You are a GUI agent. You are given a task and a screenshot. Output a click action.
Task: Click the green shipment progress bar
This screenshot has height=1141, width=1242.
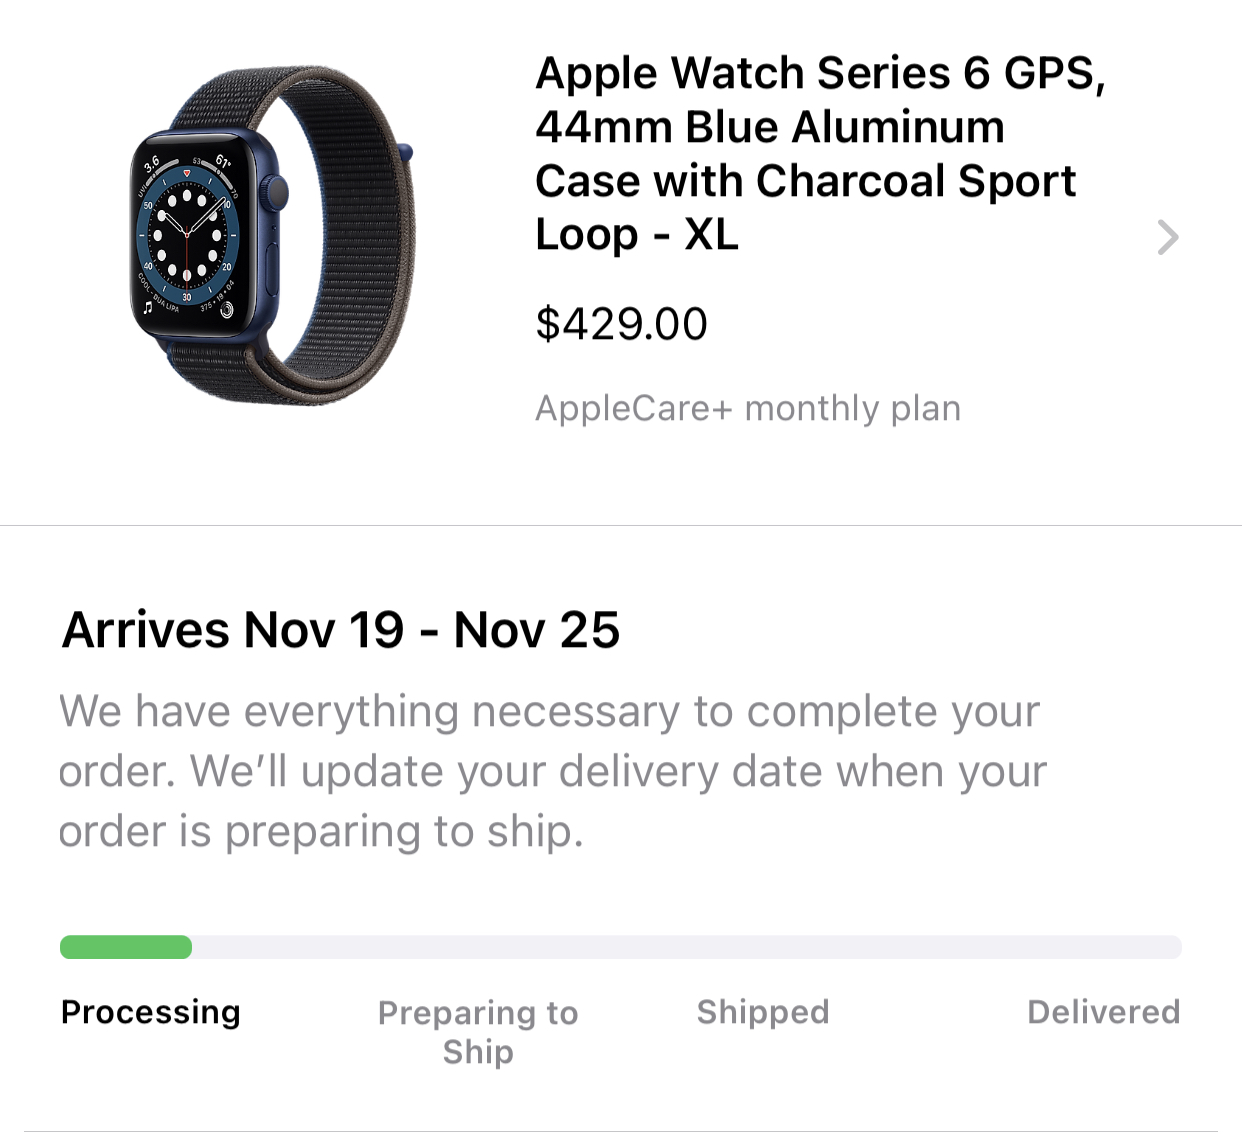tap(125, 945)
